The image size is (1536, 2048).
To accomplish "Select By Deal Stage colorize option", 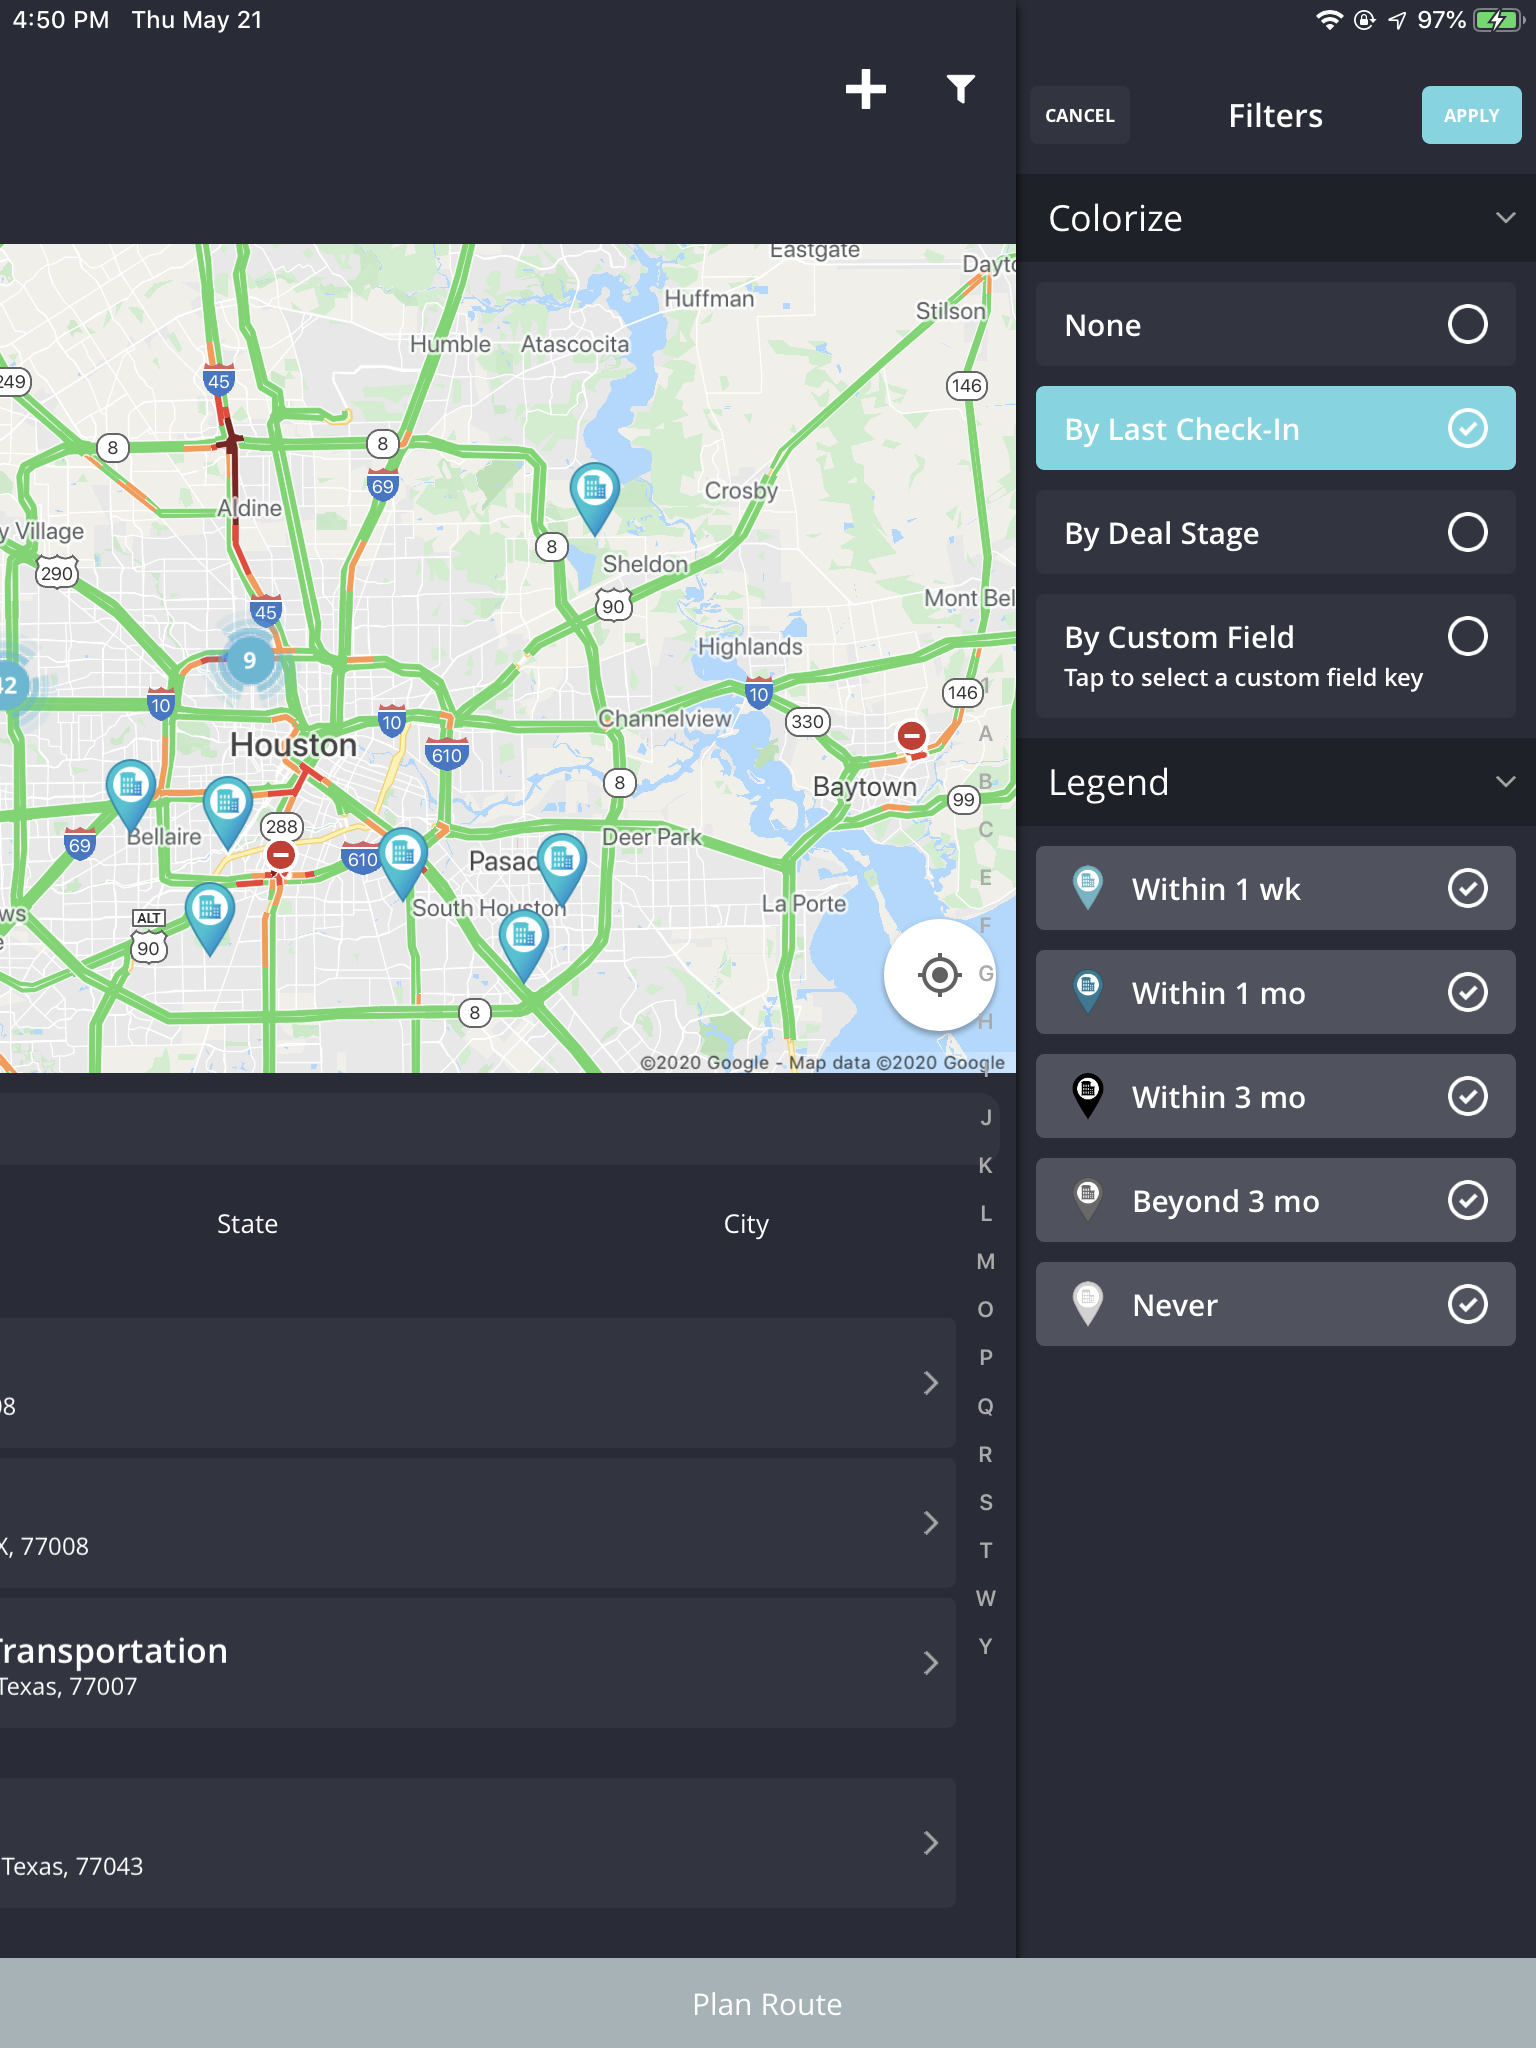I will (x=1276, y=532).
